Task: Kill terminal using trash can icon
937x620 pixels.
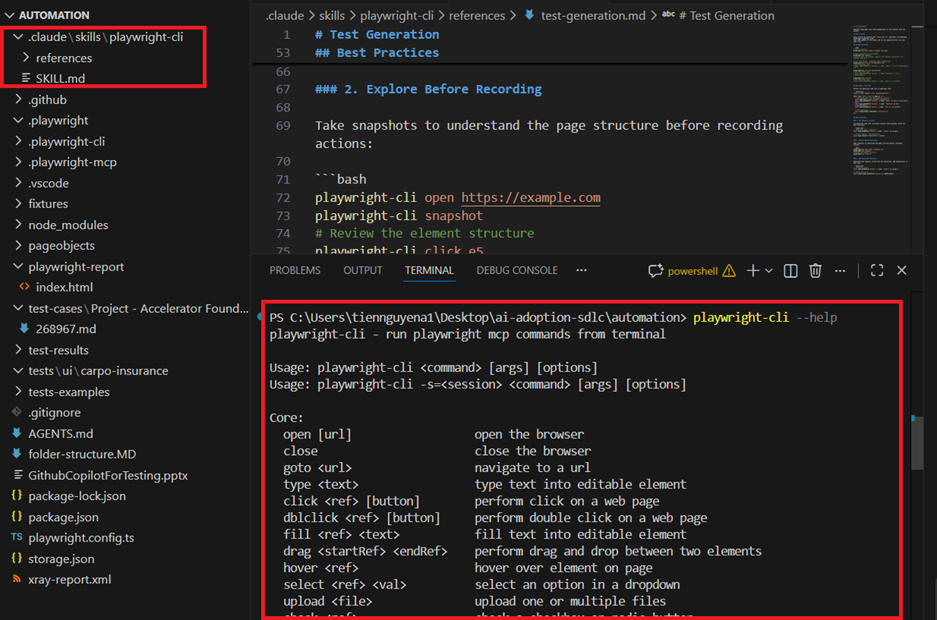Action: pos(815,271)
